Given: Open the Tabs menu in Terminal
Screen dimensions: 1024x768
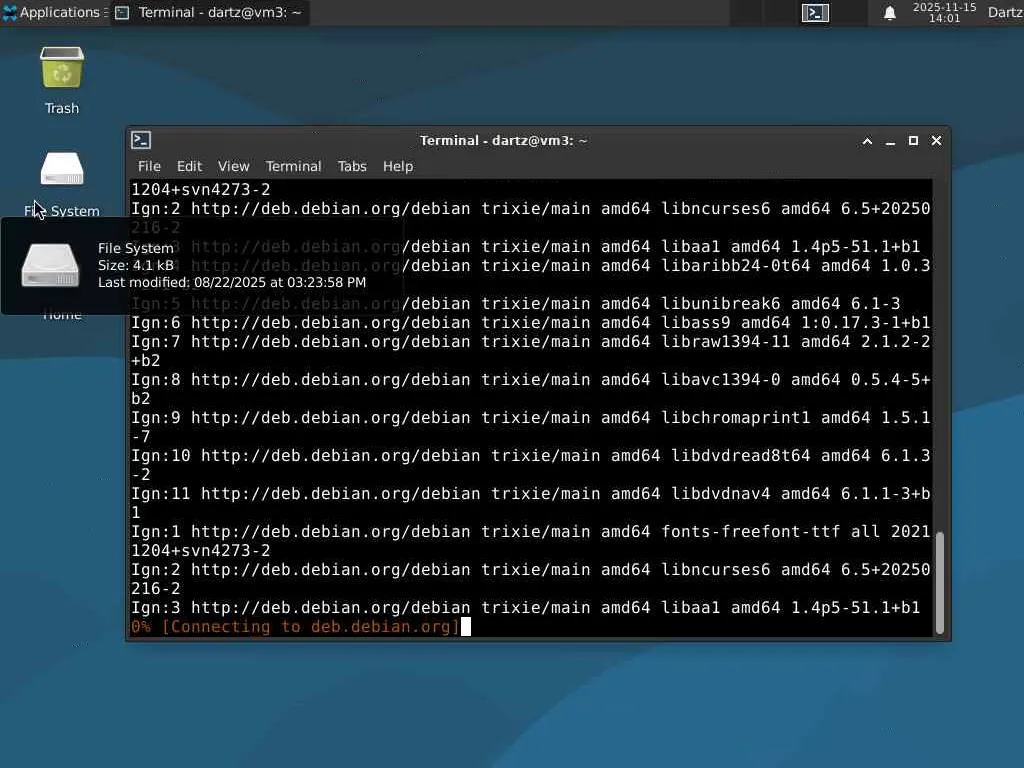Looking at the screenshot, I should point(352,167).
